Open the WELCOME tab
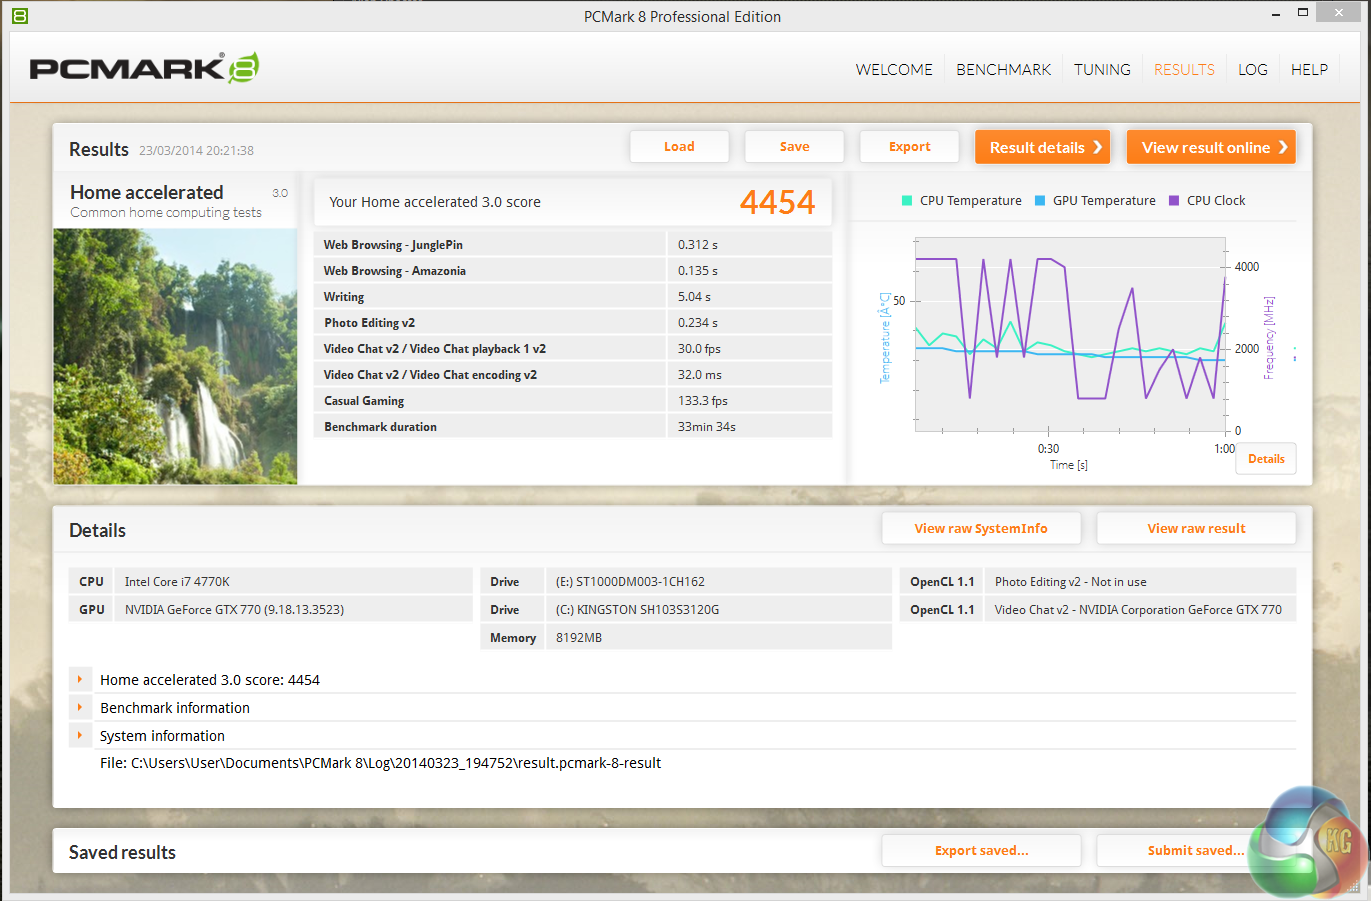The width and height of the screenshot is (1371, 901). point(893,70)
